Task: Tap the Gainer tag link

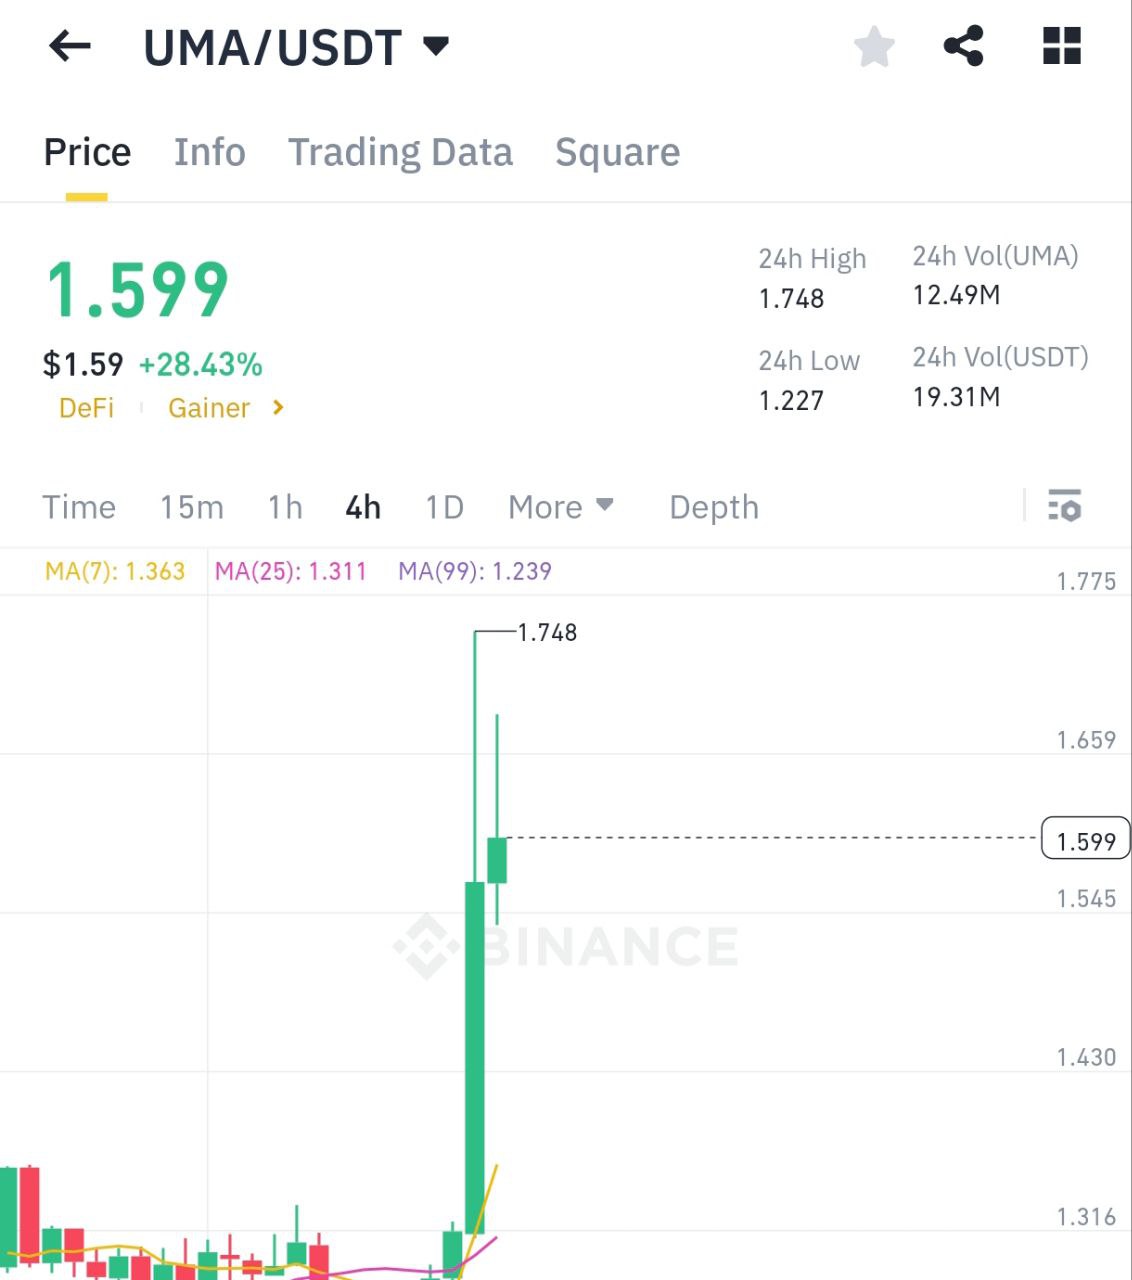Action: click(x=208, y=408)
